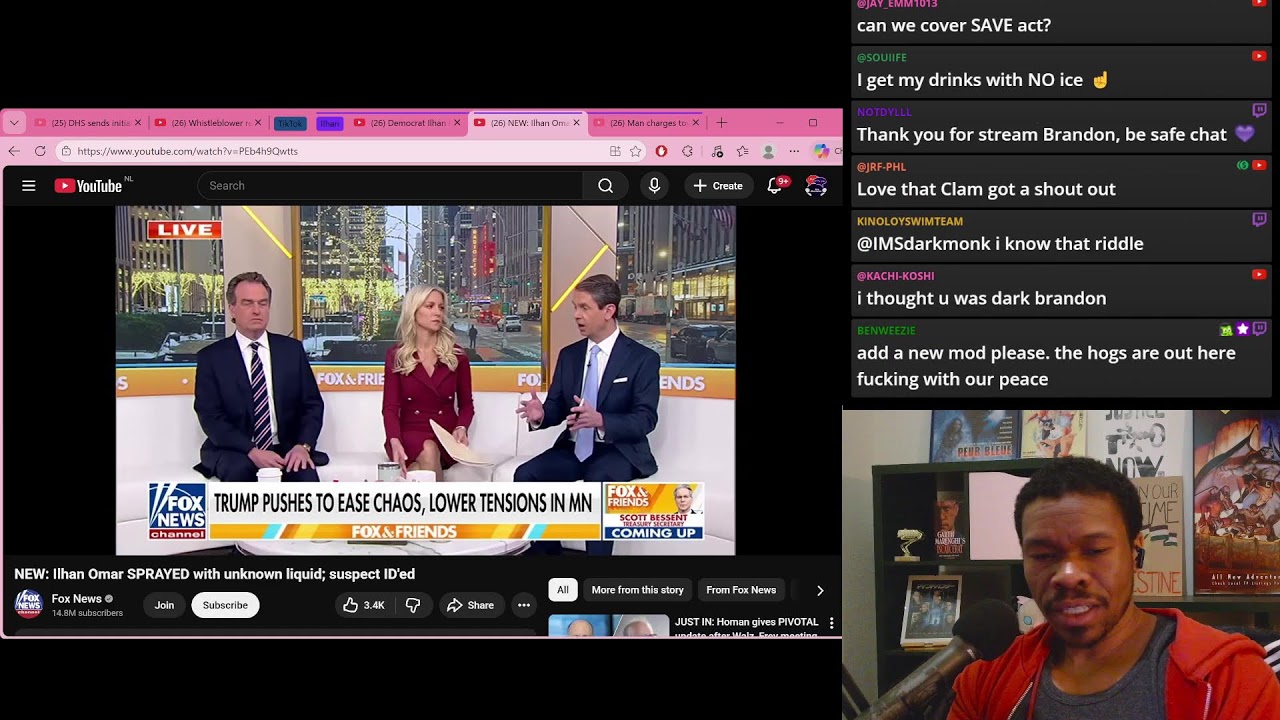Open options for the Homan suggested video
Viewport: 1280px width, 720px height.
(831, 623)
